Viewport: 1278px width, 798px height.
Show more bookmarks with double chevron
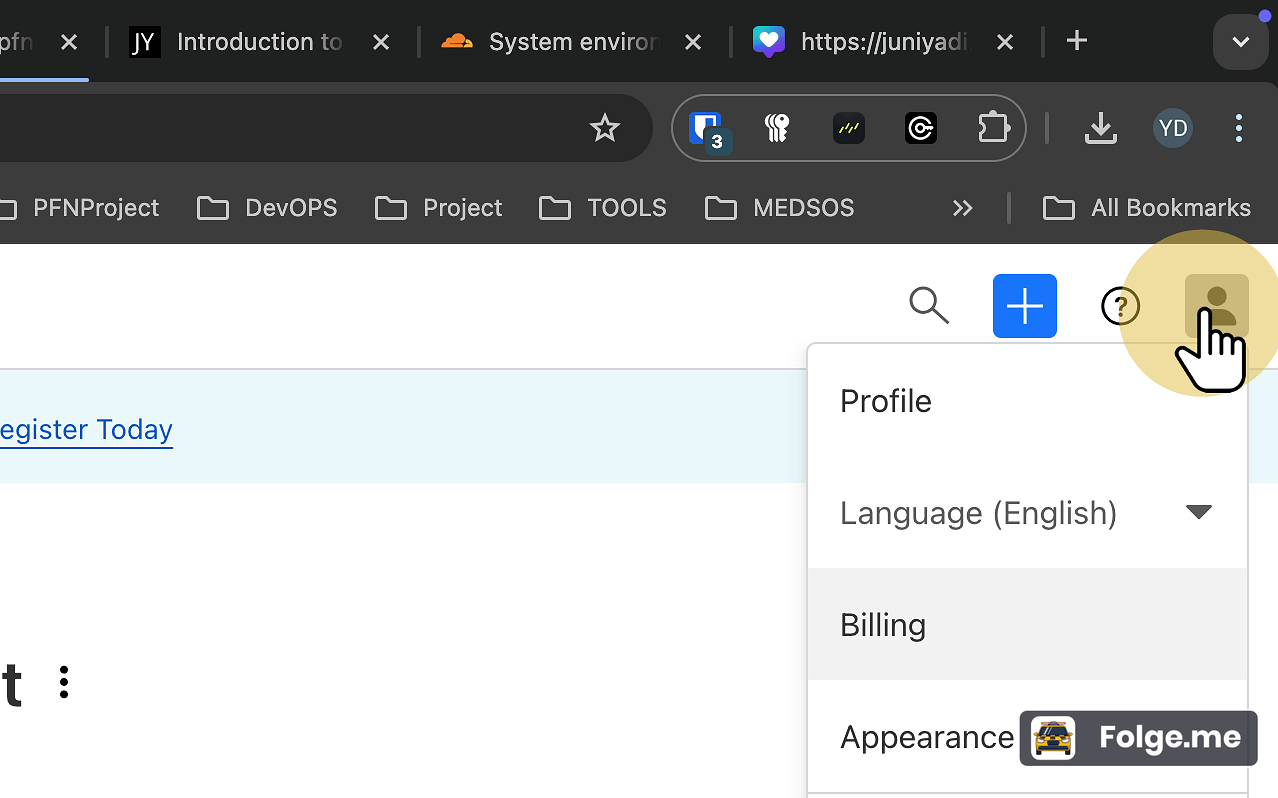click(962, 208)
